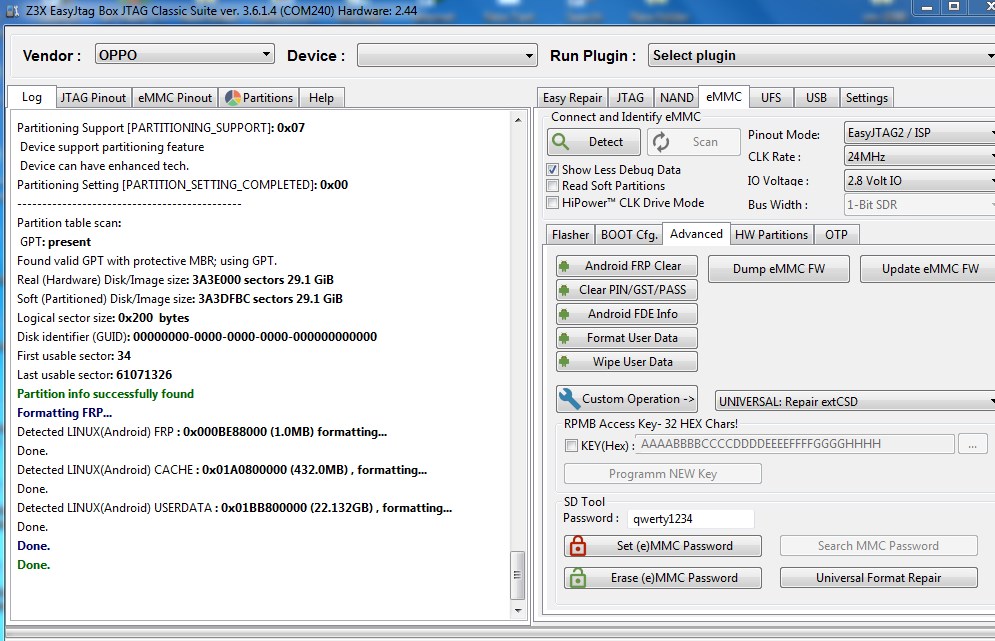Screen dimensions: 995x641
Task: Select the Log tab
Action: click(x=32, y=97)
